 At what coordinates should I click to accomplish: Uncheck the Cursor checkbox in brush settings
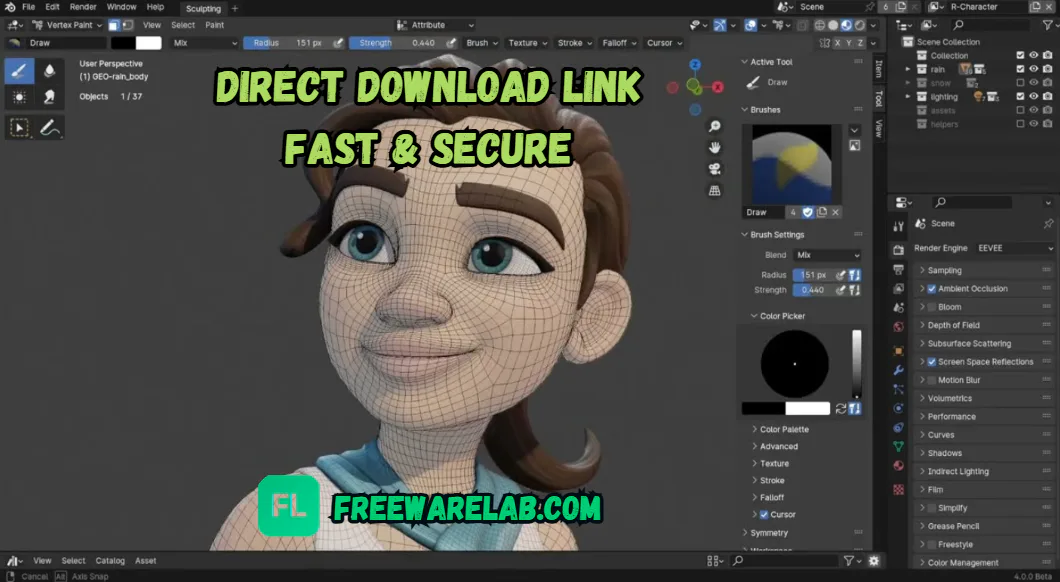[764, 514]
